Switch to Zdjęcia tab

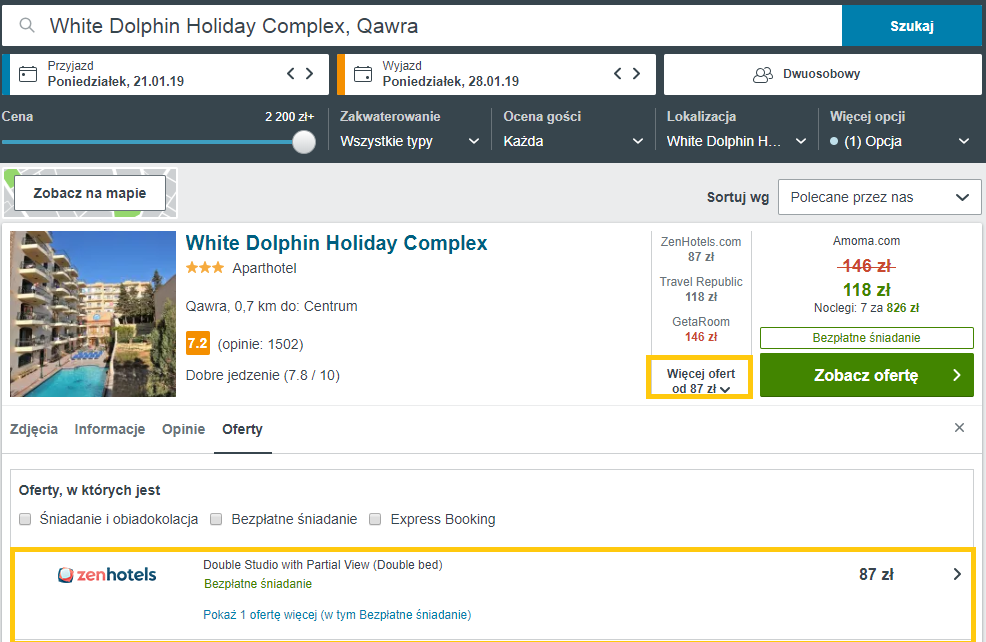(x=34, y=429)
